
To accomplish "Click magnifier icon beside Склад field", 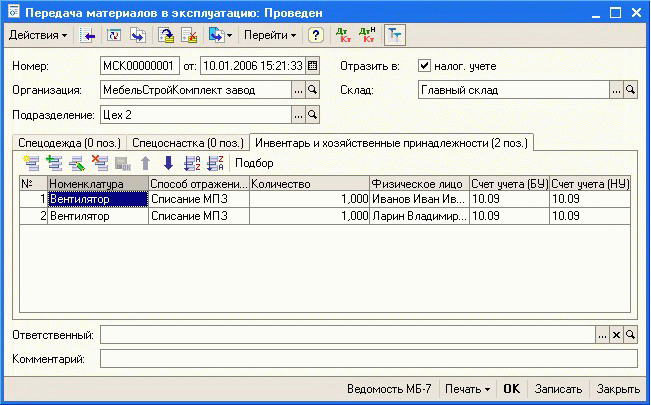I will point(630,90).
